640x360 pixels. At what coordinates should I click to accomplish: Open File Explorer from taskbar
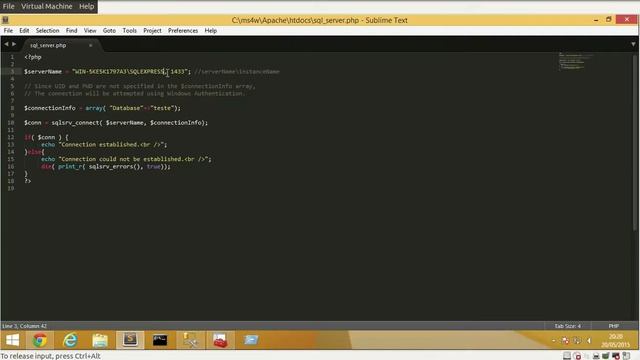point(100,340)
